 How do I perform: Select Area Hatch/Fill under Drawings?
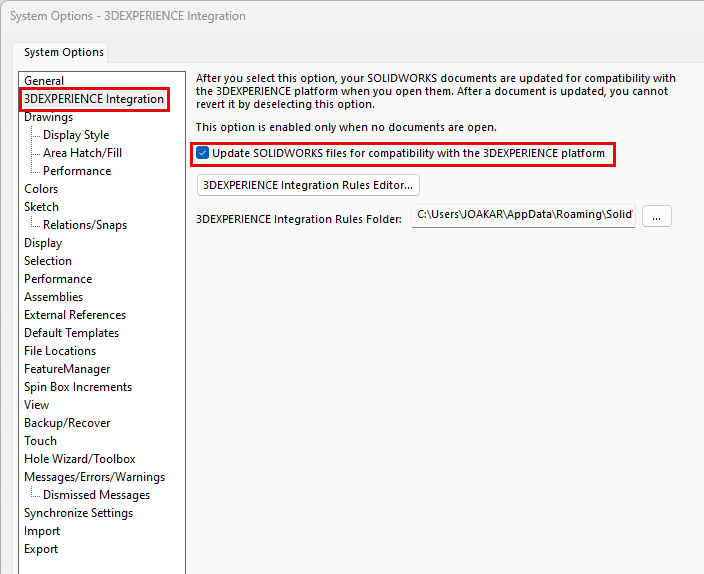point(82,153)
